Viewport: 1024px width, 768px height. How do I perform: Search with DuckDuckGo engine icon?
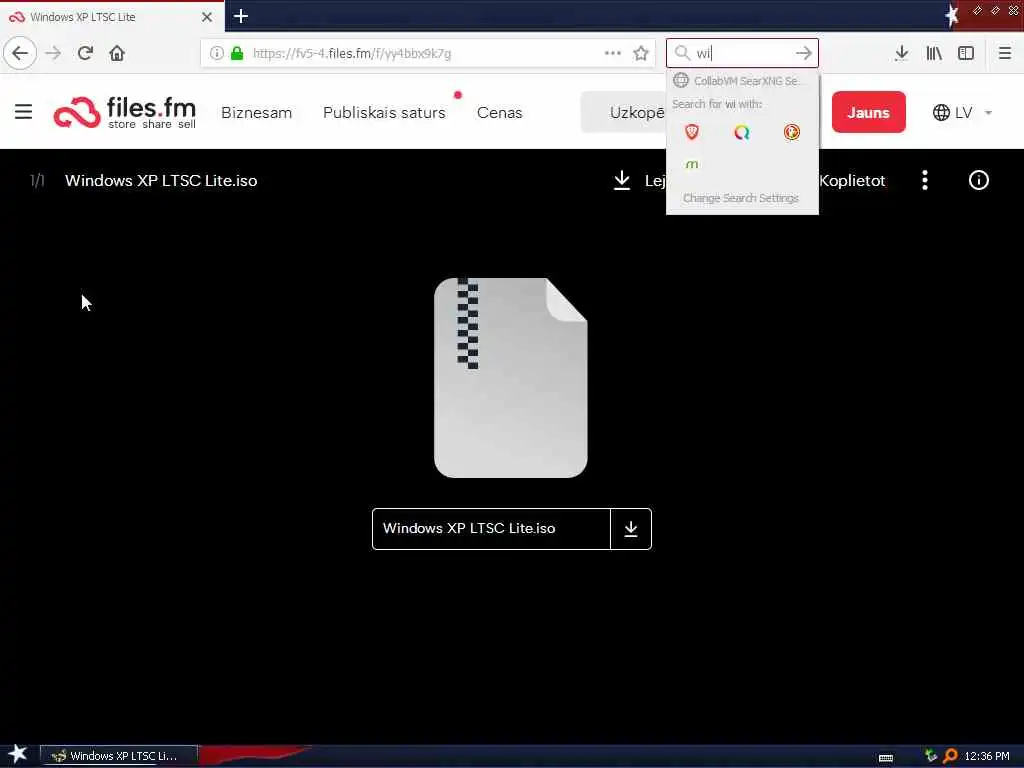(792, 133)
